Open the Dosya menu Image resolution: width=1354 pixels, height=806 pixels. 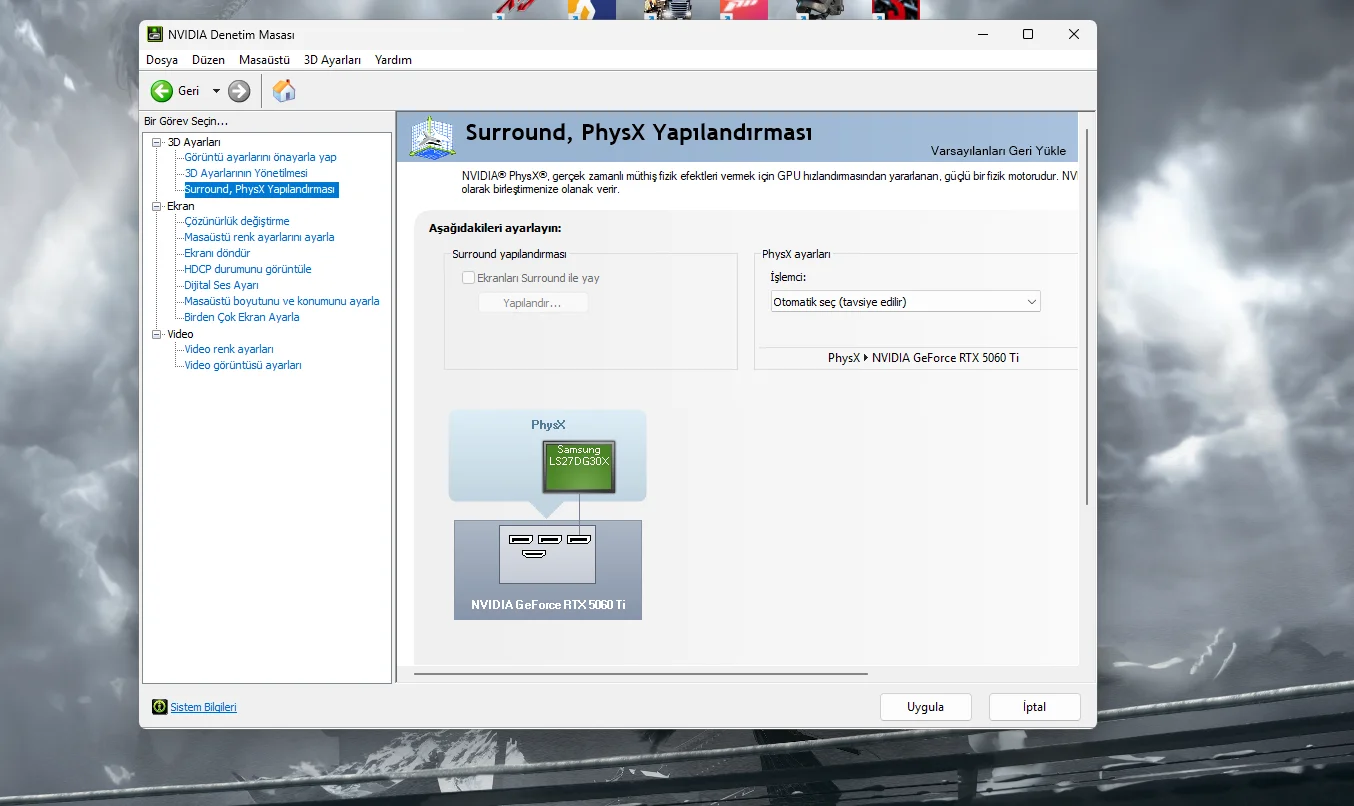click(162, 60)
